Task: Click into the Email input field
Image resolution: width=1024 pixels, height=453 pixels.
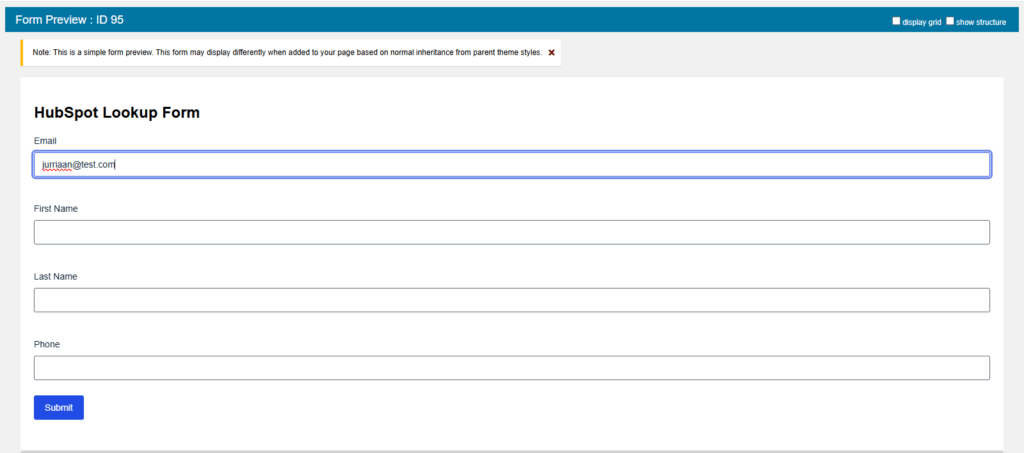Action: pyautogui.click(x=512, y=164)
